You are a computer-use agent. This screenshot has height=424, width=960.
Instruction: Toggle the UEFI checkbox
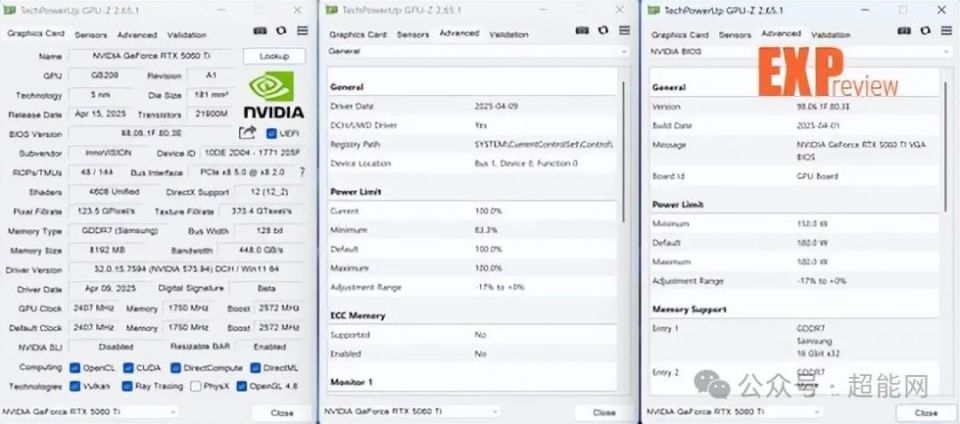[271, 133]
